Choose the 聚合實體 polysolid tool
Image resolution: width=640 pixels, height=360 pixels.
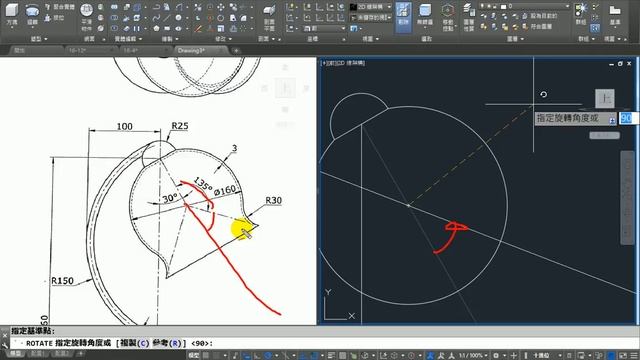60,7
